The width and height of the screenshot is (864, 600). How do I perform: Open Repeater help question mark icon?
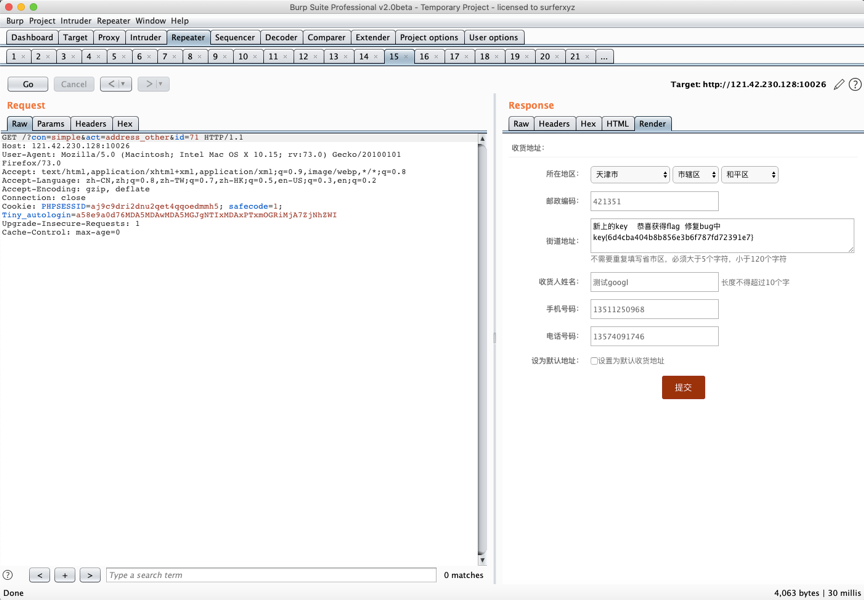(x=855, y=85)
